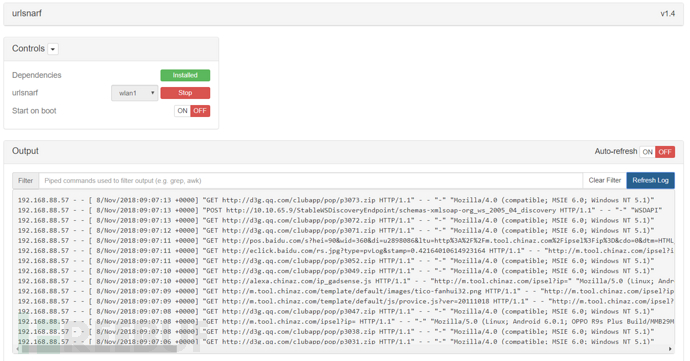Switch Auto-refresh ON
690x361 pixels.
[647, 152]
